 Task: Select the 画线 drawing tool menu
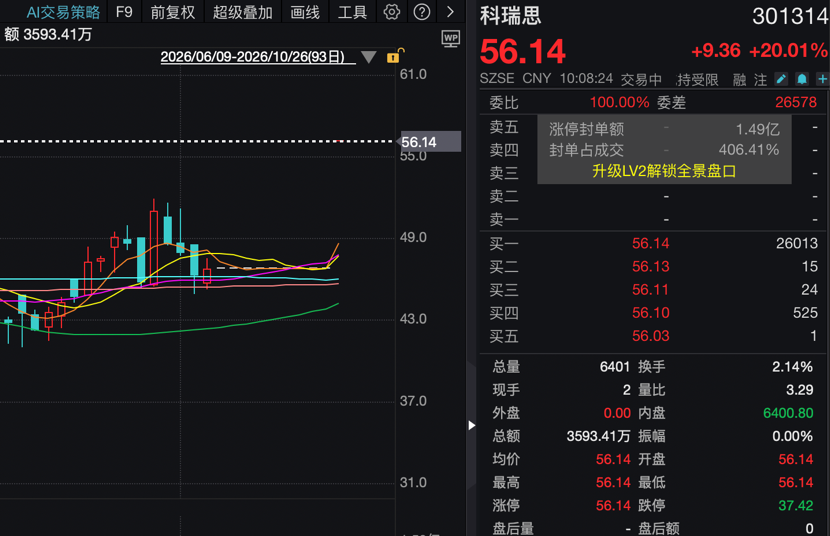pyautogui.click(x=305, y=12)
